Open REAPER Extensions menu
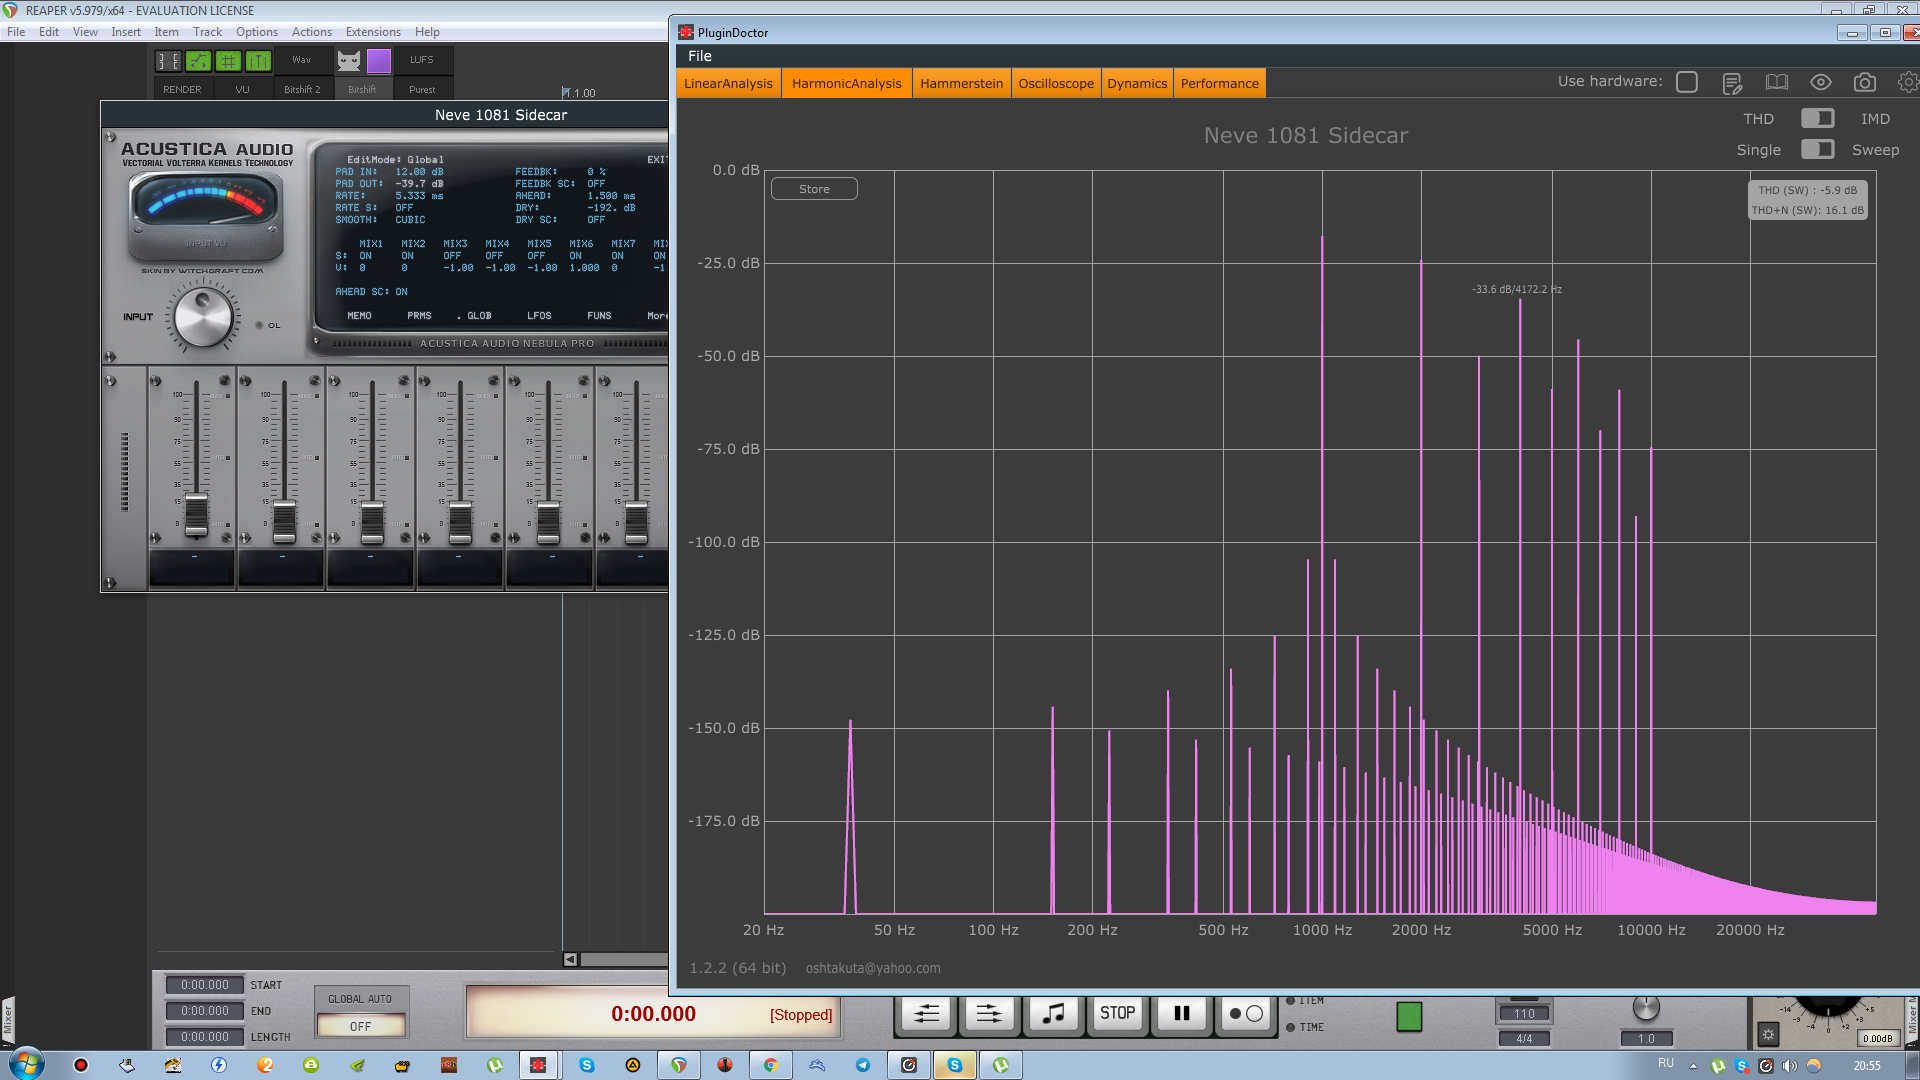1920x1080 pixels. [x=373, y=32]
